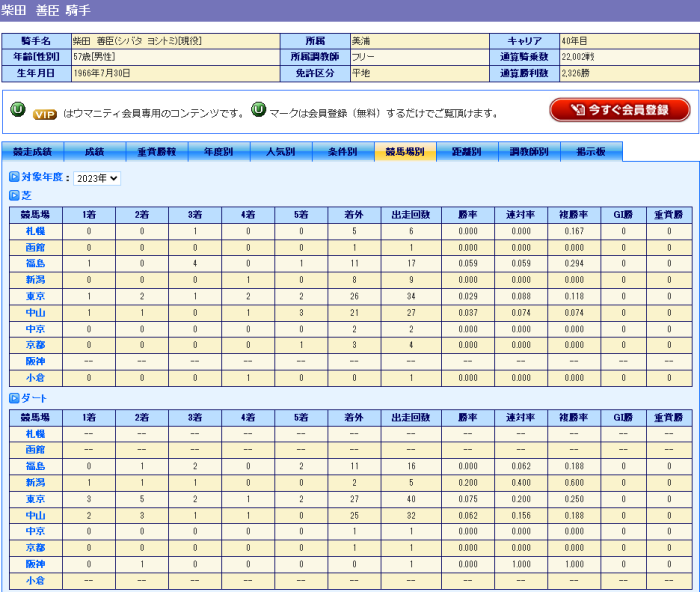This screenshot has width=700, height=592.
Task: Click the blue arrow icon beside 対象年度
Action: click(14, 178)
